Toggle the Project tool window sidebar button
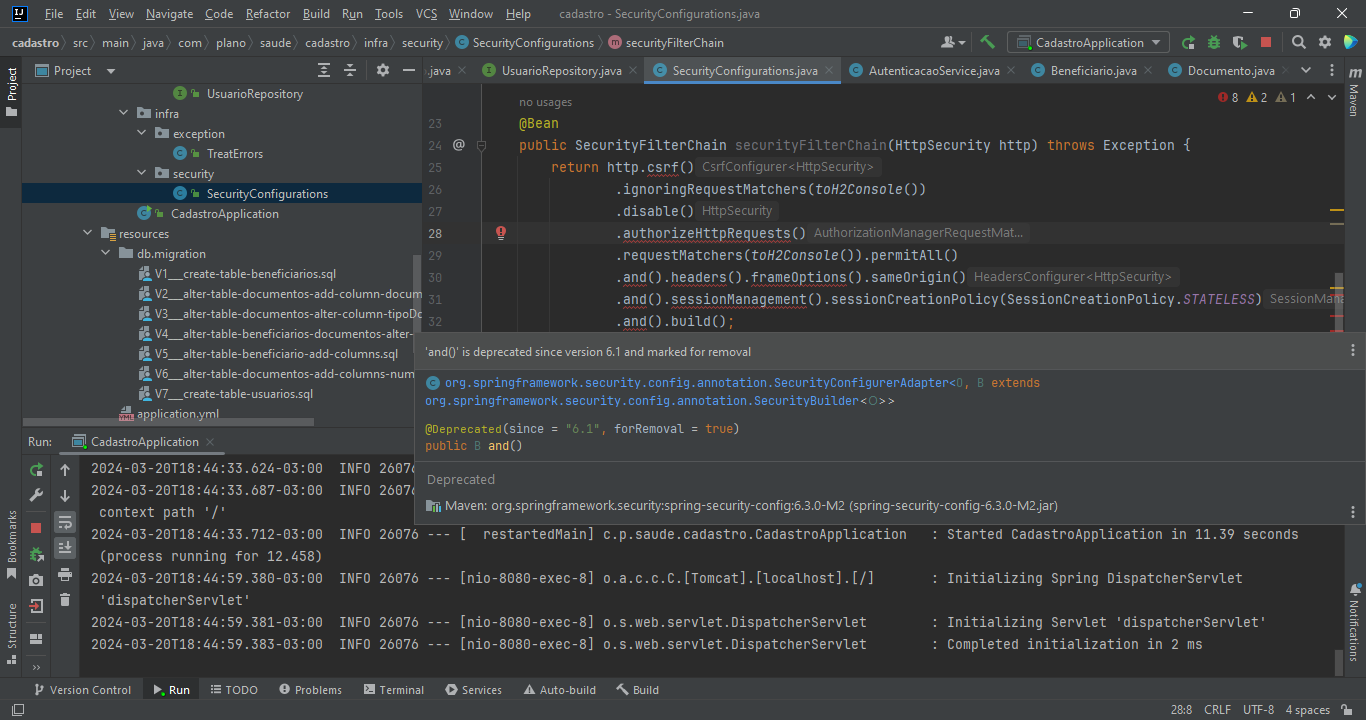 tap(11, 91)
